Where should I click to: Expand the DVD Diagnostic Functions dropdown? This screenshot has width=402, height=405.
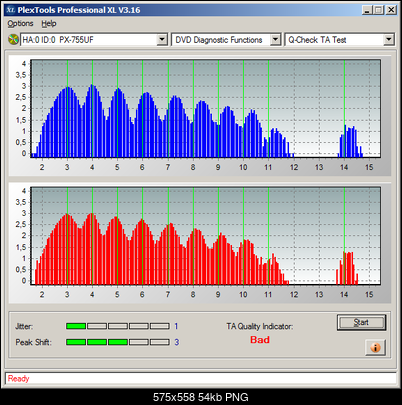[275, 40]
